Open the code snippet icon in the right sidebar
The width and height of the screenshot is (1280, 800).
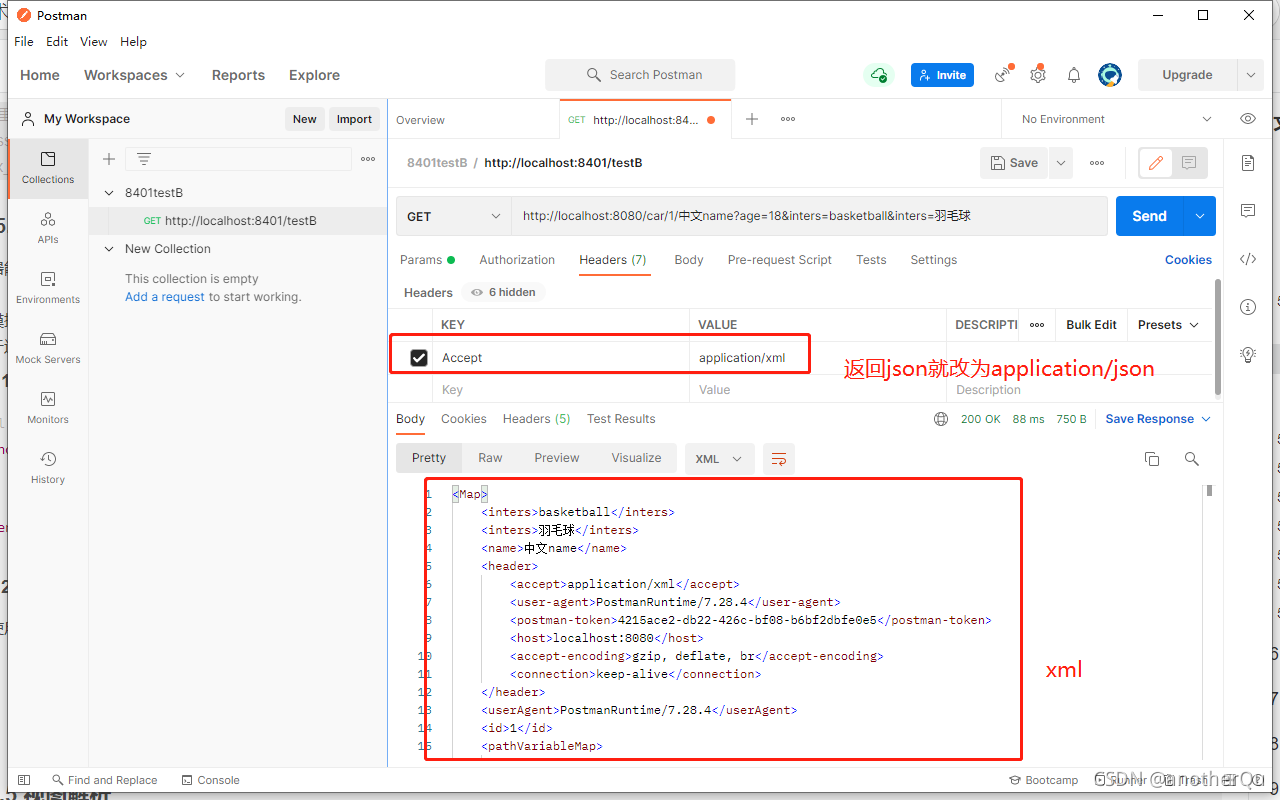pos(1248,259)
